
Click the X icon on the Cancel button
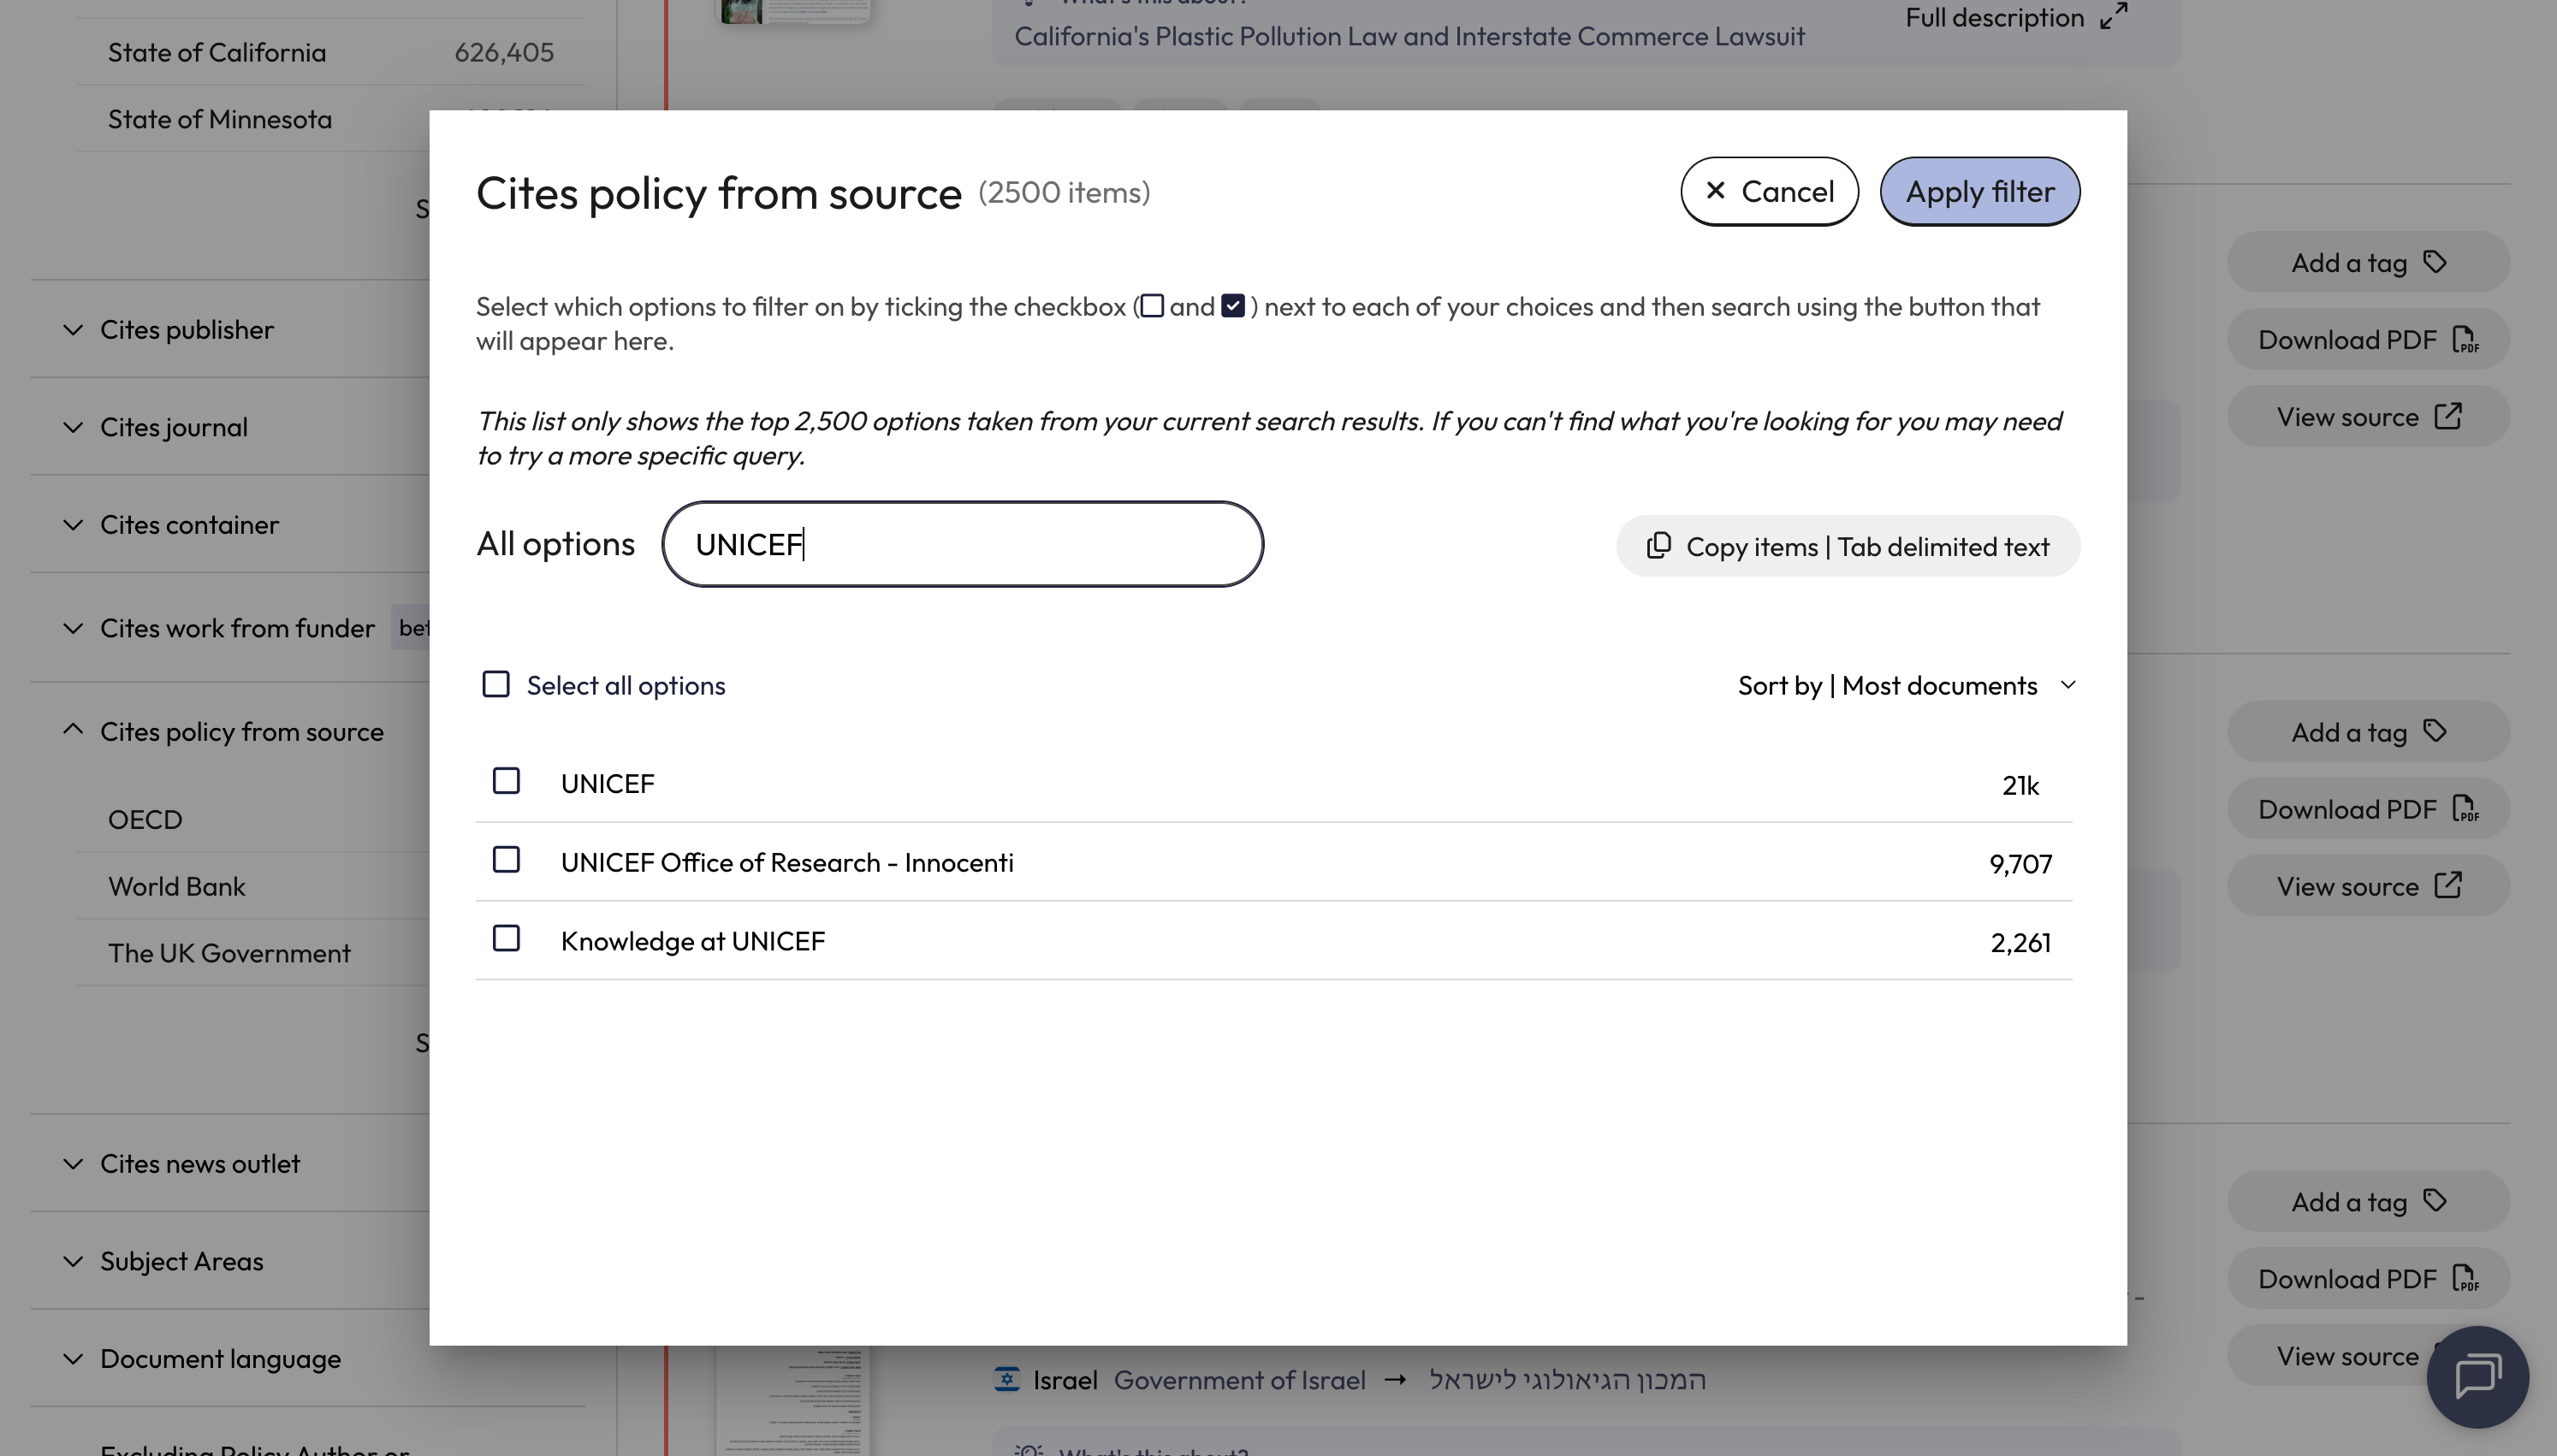tap(1715, 190)
